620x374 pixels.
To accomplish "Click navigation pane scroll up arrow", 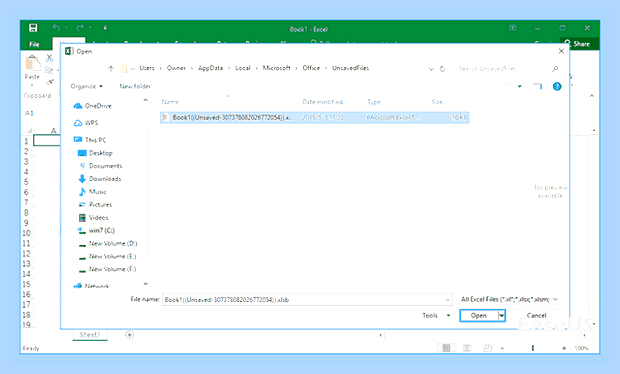I will [x=146, y=100].
